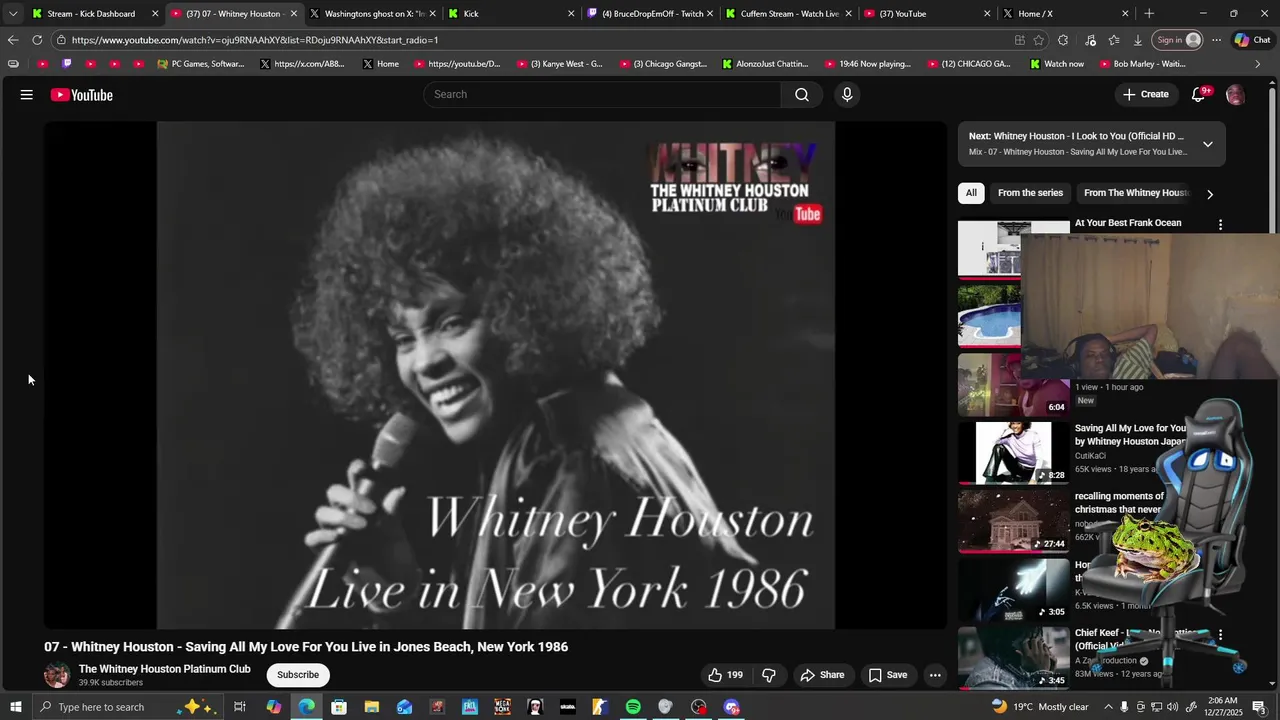Expand the bookmarks bar overflow chevron

coord(1258,64)
